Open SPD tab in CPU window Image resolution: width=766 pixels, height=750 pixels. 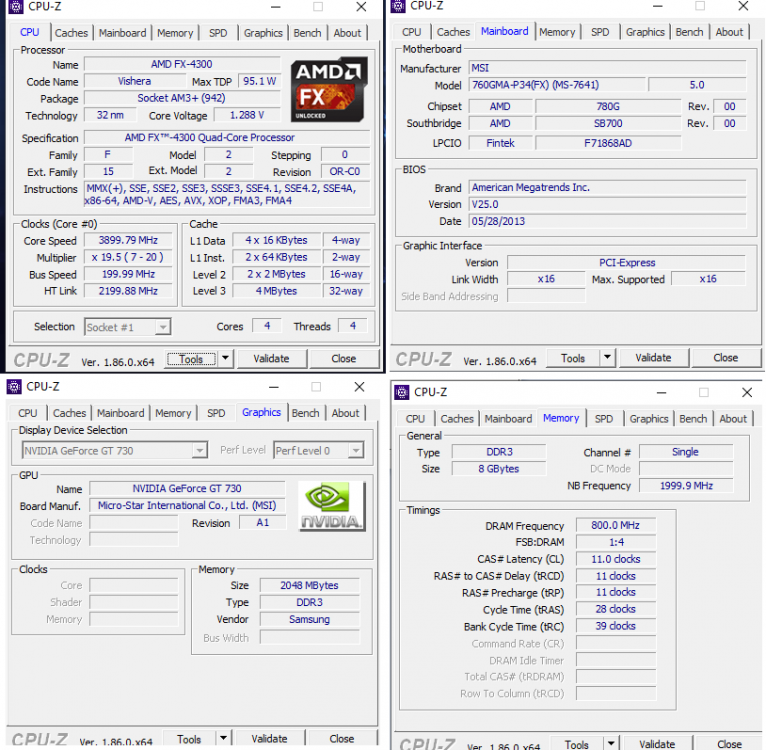218,33
